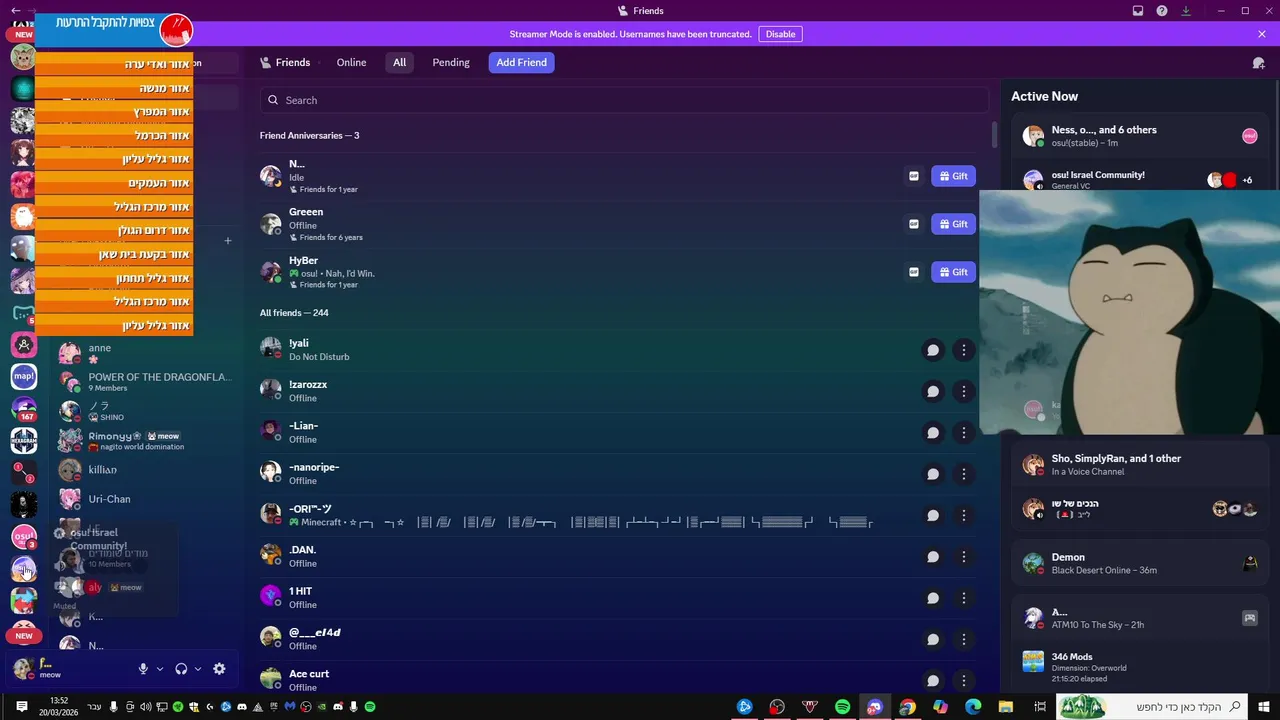1280x720 pixels.
Task: Open the ATM10 To The Sky activity
Action: tap(1140, 618)
